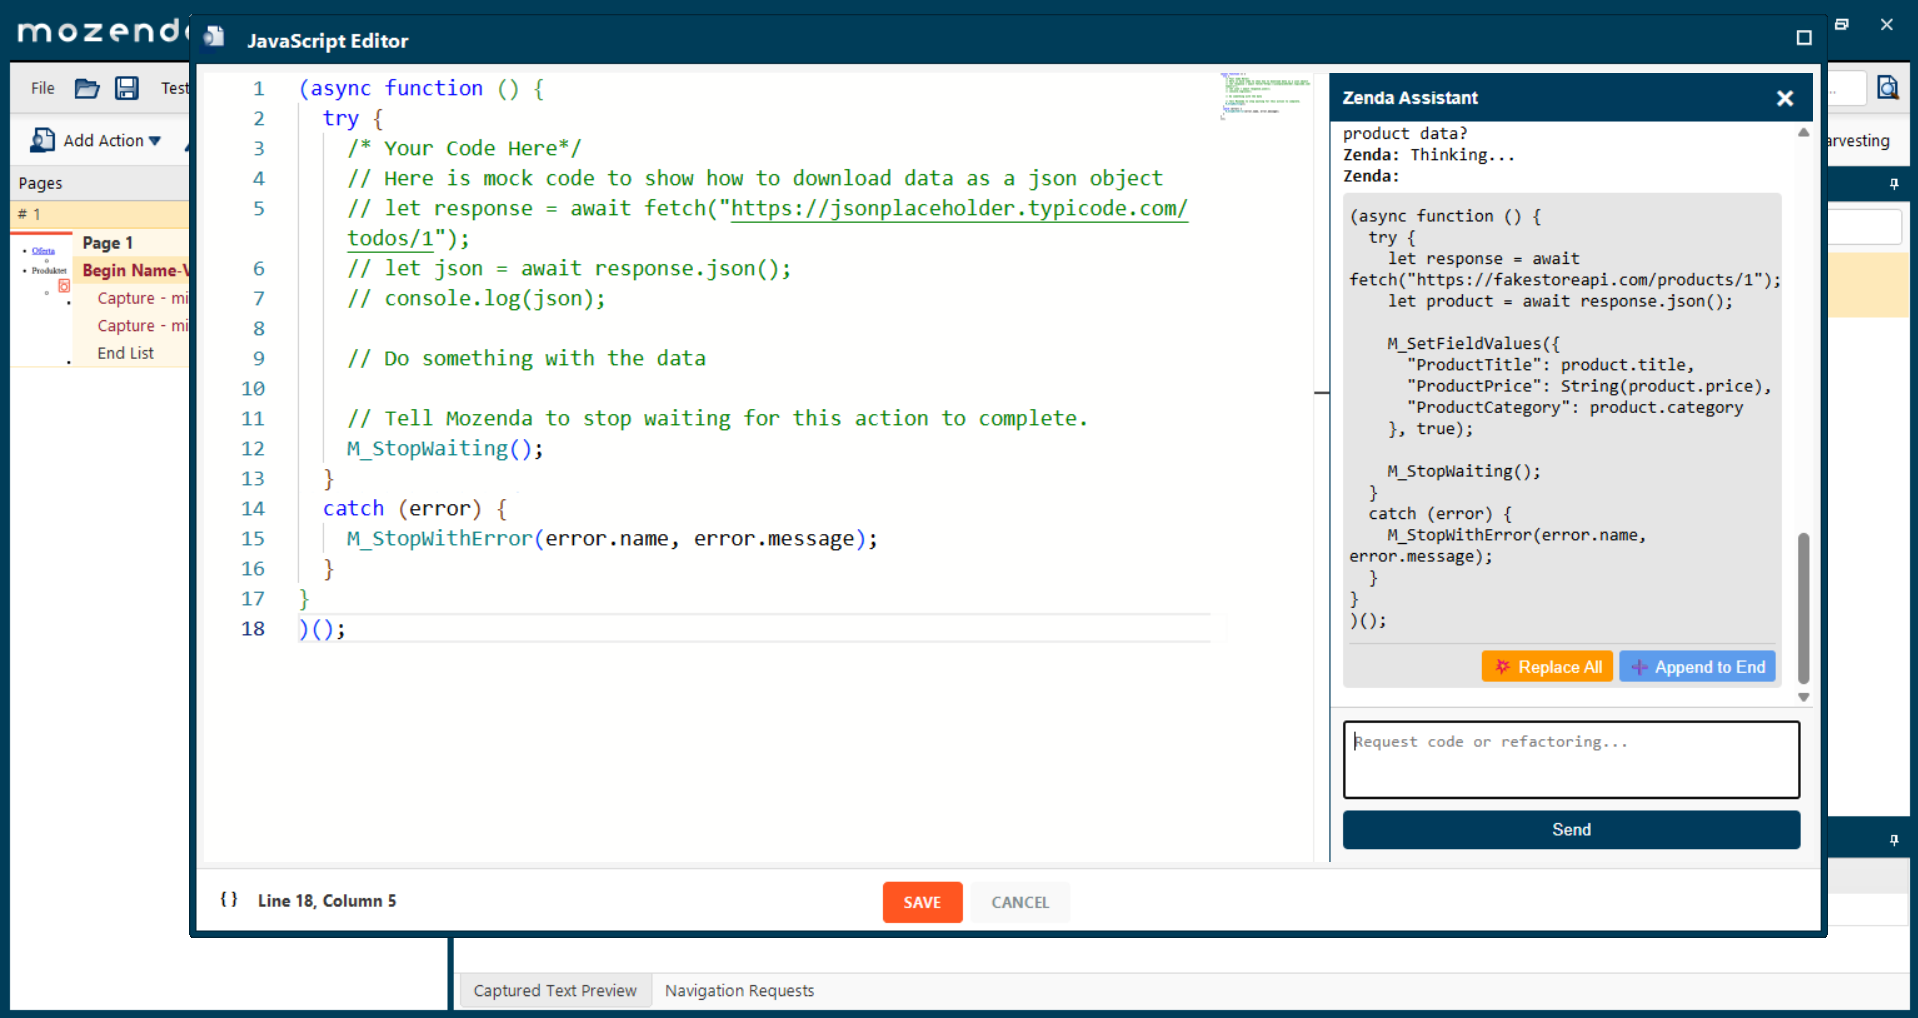Click the curly braces status icon
1918x1018 pixels.
229,900
